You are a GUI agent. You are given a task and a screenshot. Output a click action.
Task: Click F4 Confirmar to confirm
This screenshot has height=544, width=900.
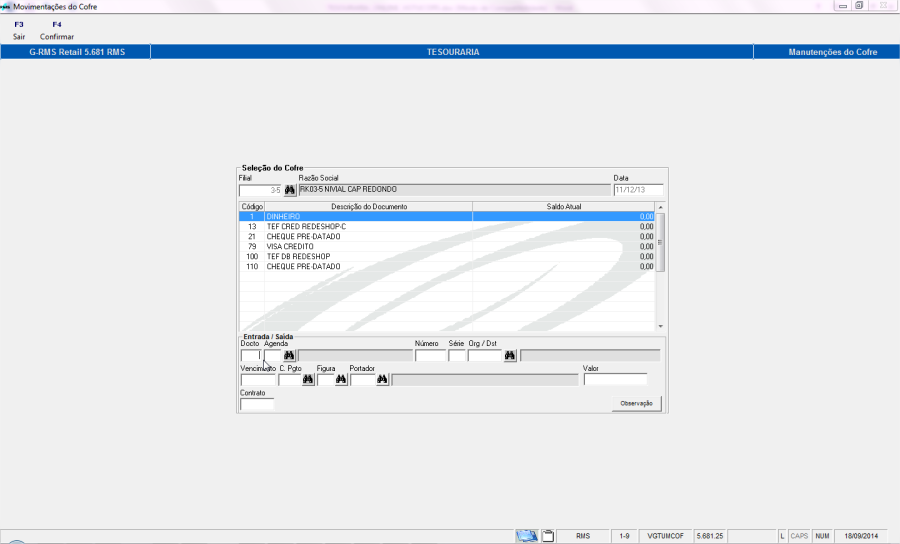57,30
